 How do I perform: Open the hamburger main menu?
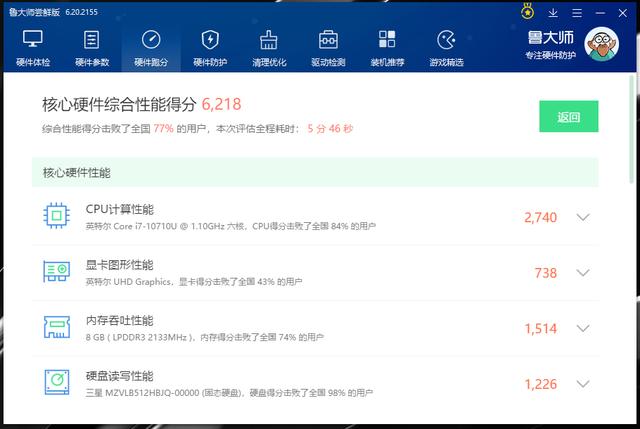(577, 13)
